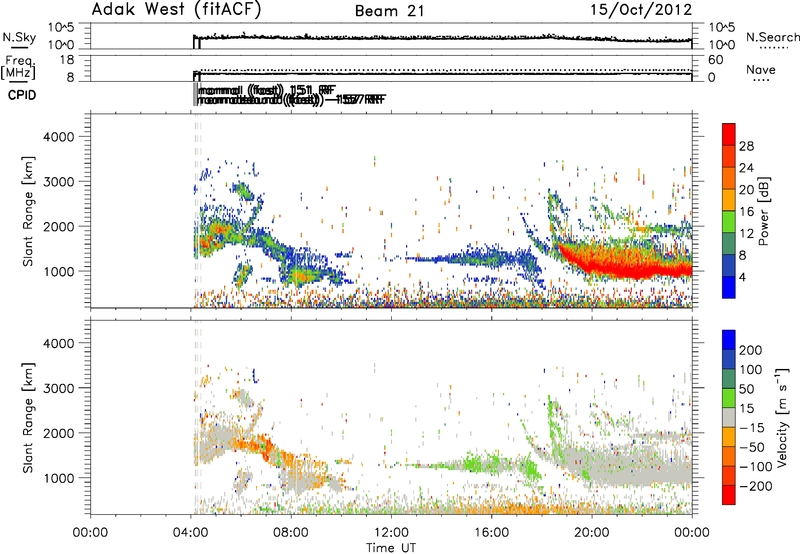The height and width of the screenshot is (554, 800).
Task: Click the dotted line sample under 'Nave'
Action: point(761,80)
